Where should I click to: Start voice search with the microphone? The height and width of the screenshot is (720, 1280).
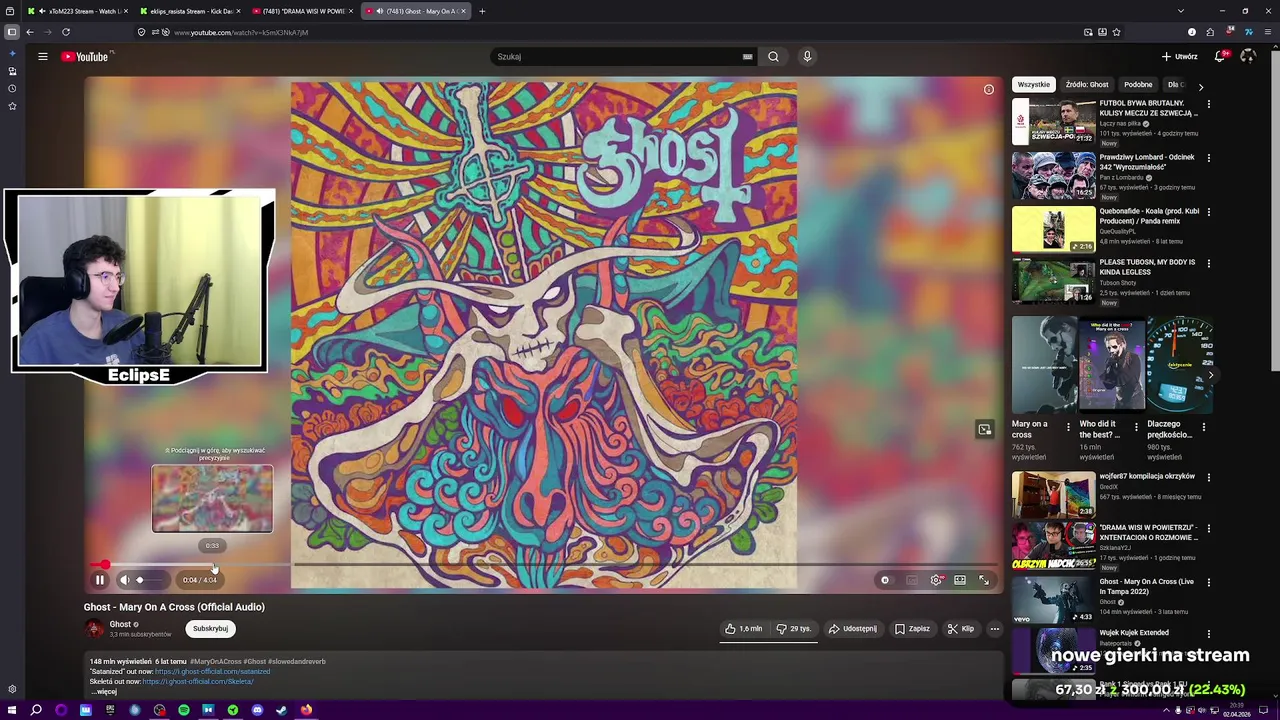[807, 57]
